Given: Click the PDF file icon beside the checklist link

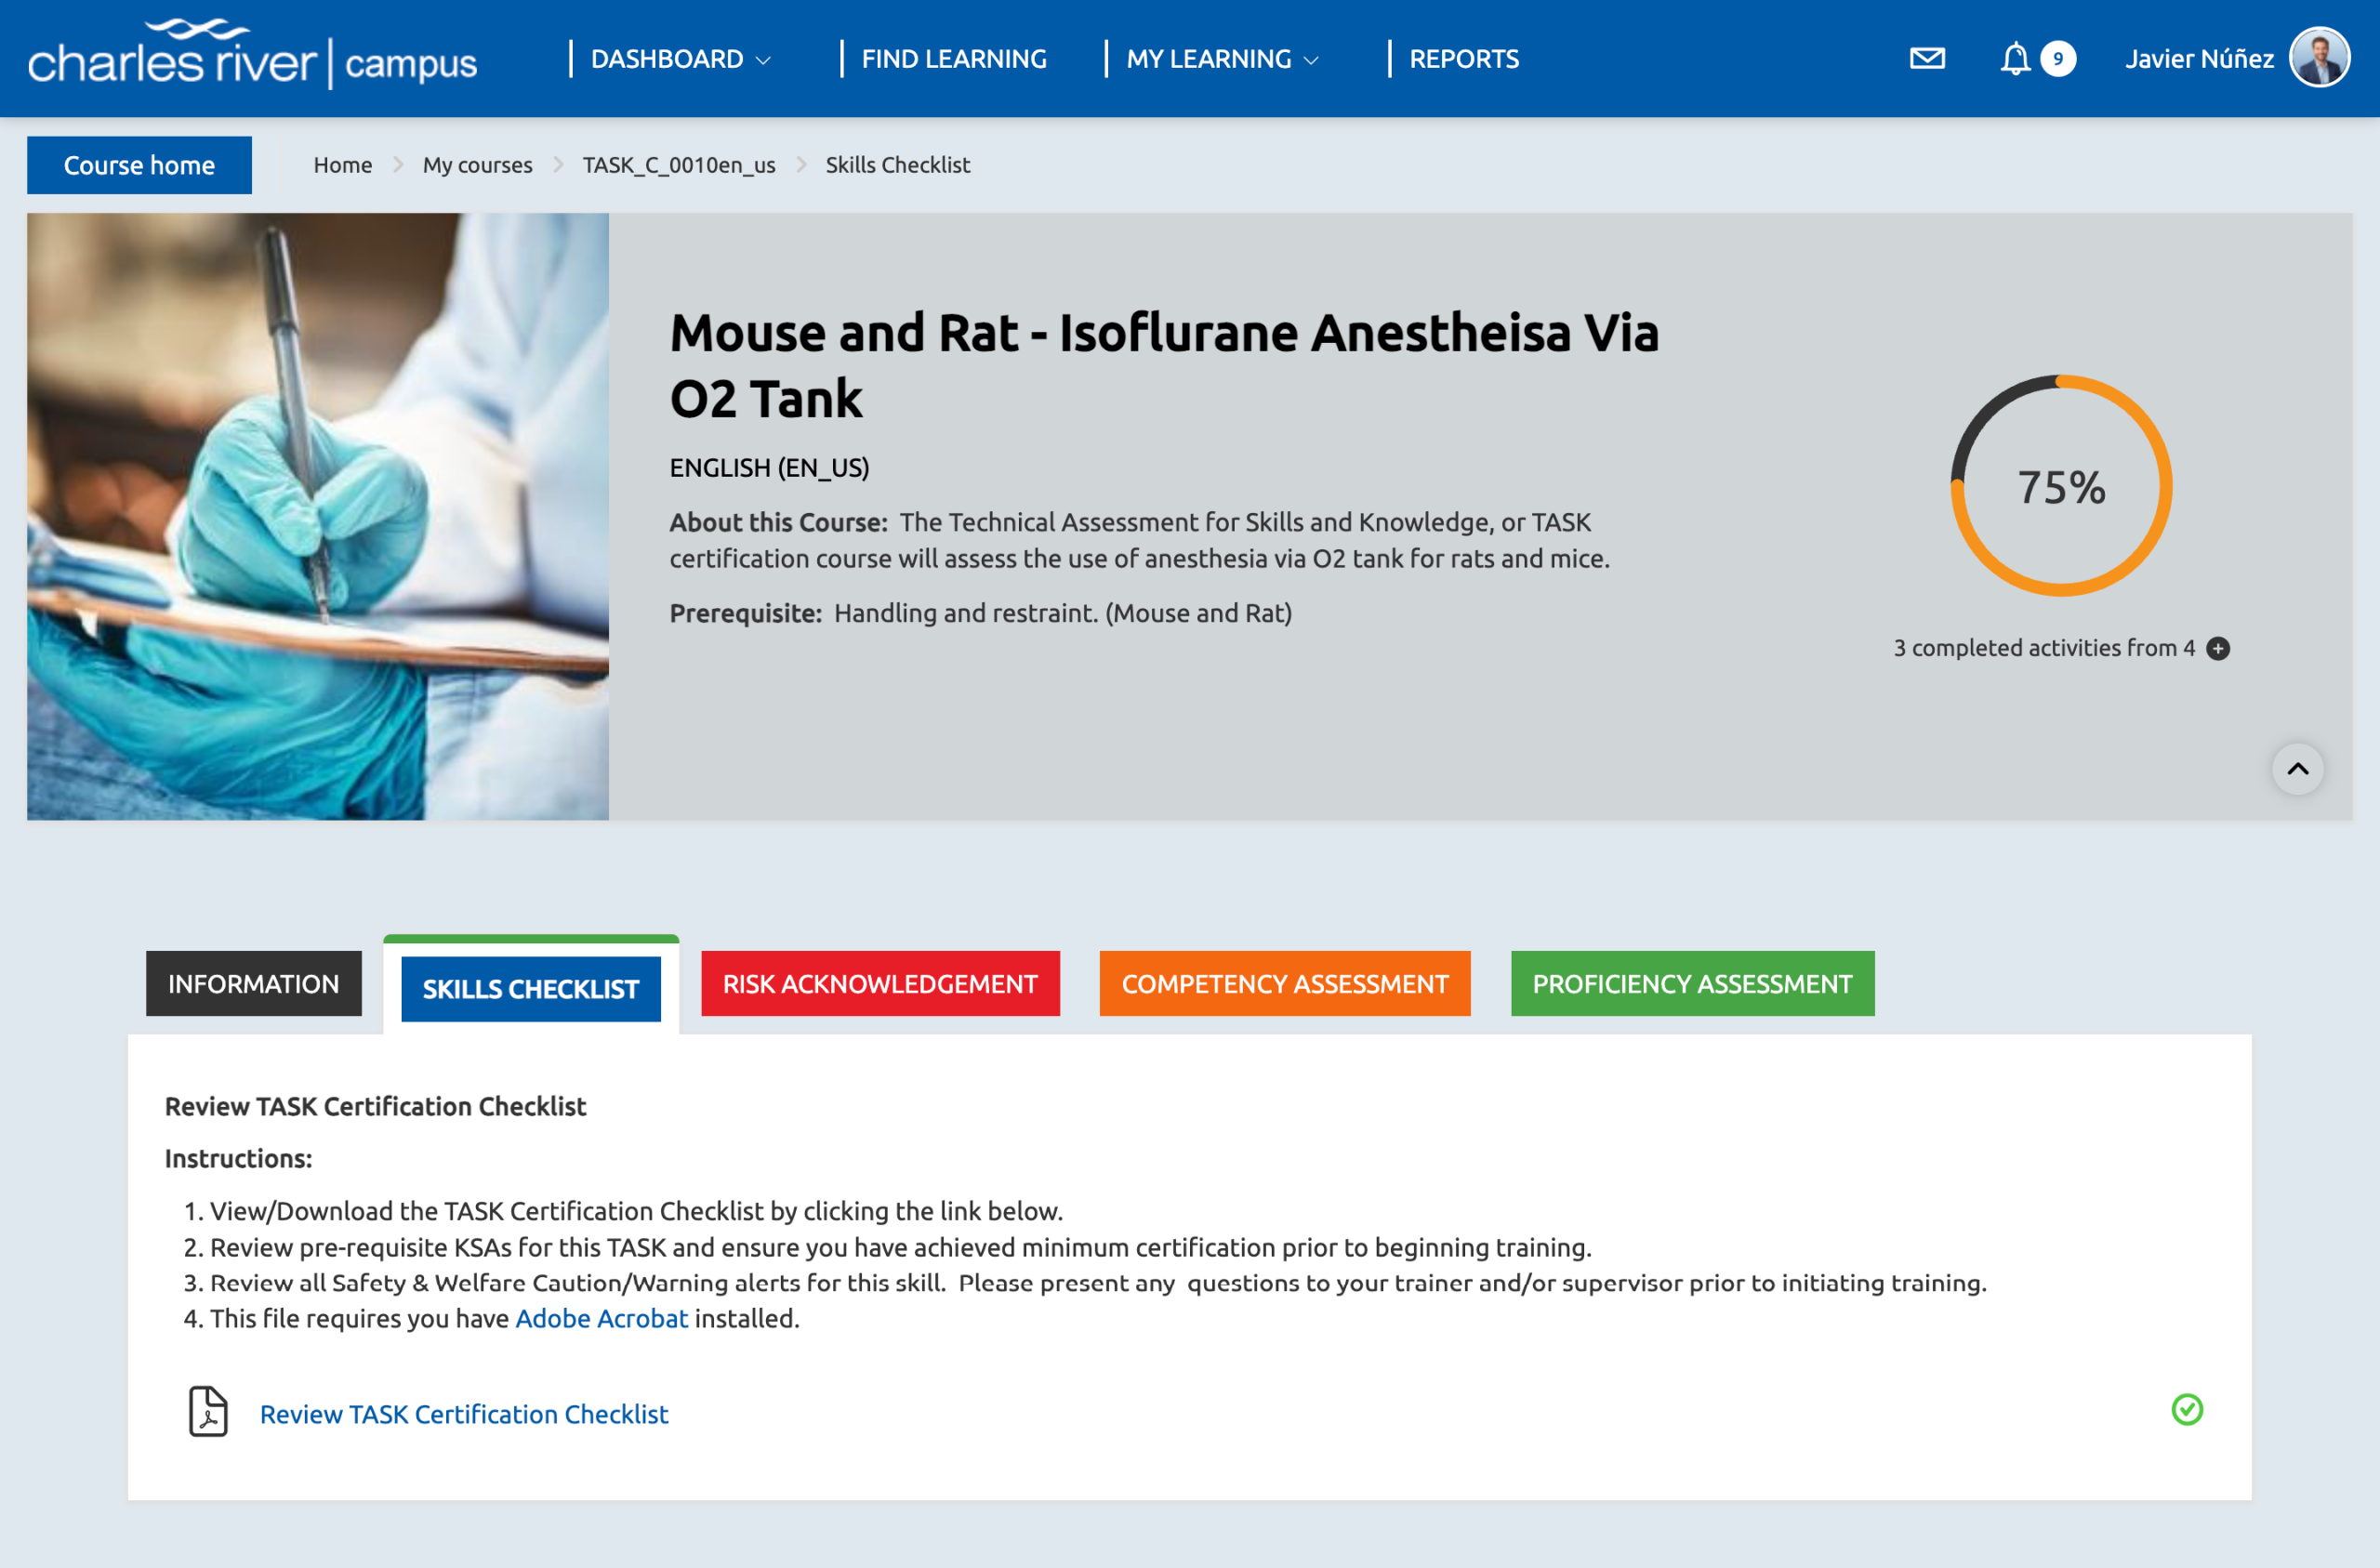Looking at the screenshot, I should pos(208,1411).
